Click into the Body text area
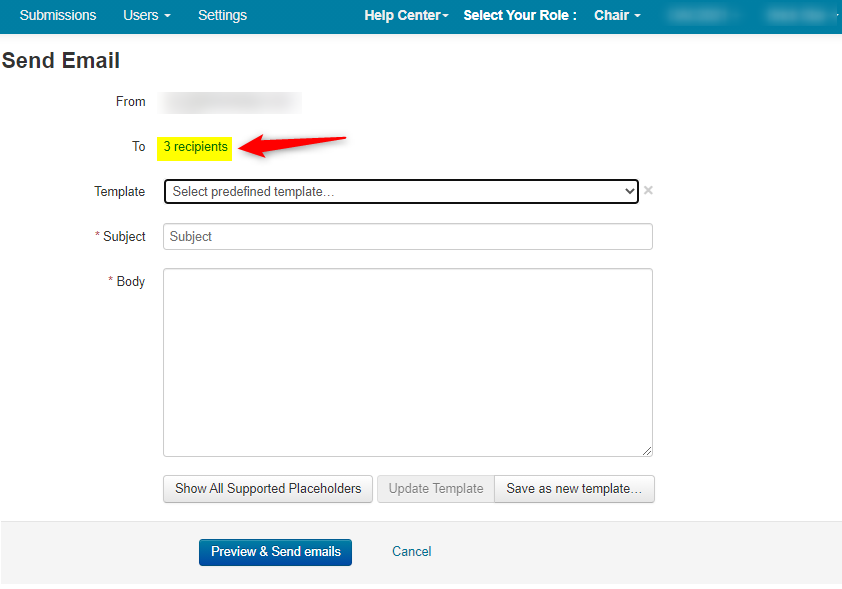 coord(408,362)
